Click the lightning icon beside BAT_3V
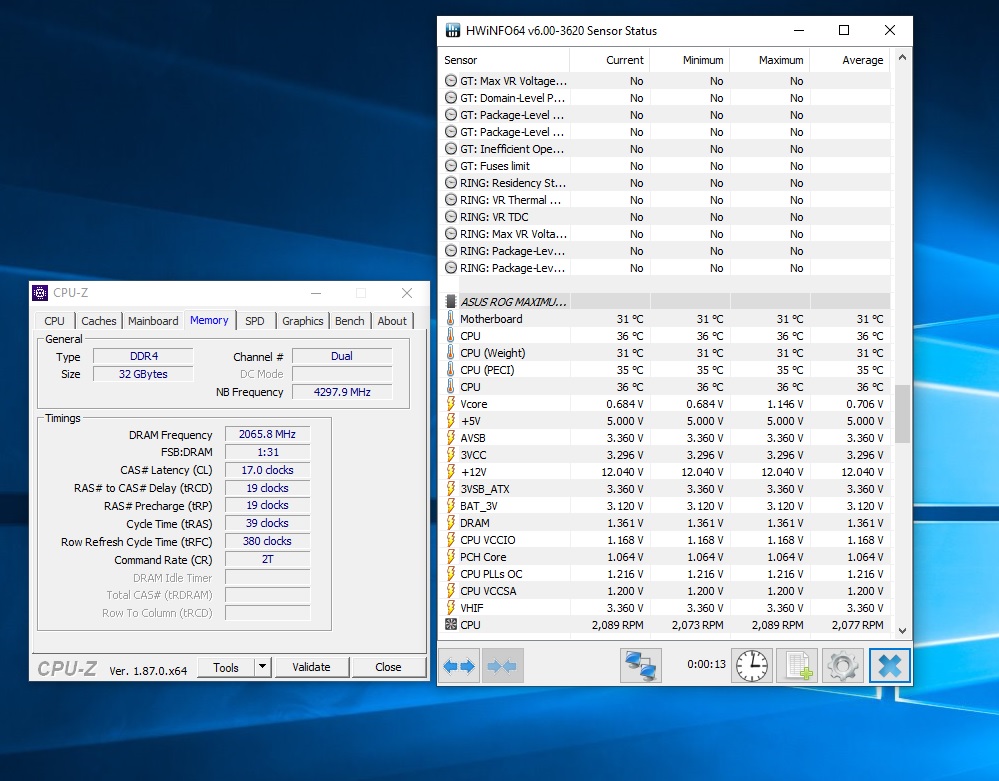The height and width of the screenshot is (781, 999). coord(450,506)
